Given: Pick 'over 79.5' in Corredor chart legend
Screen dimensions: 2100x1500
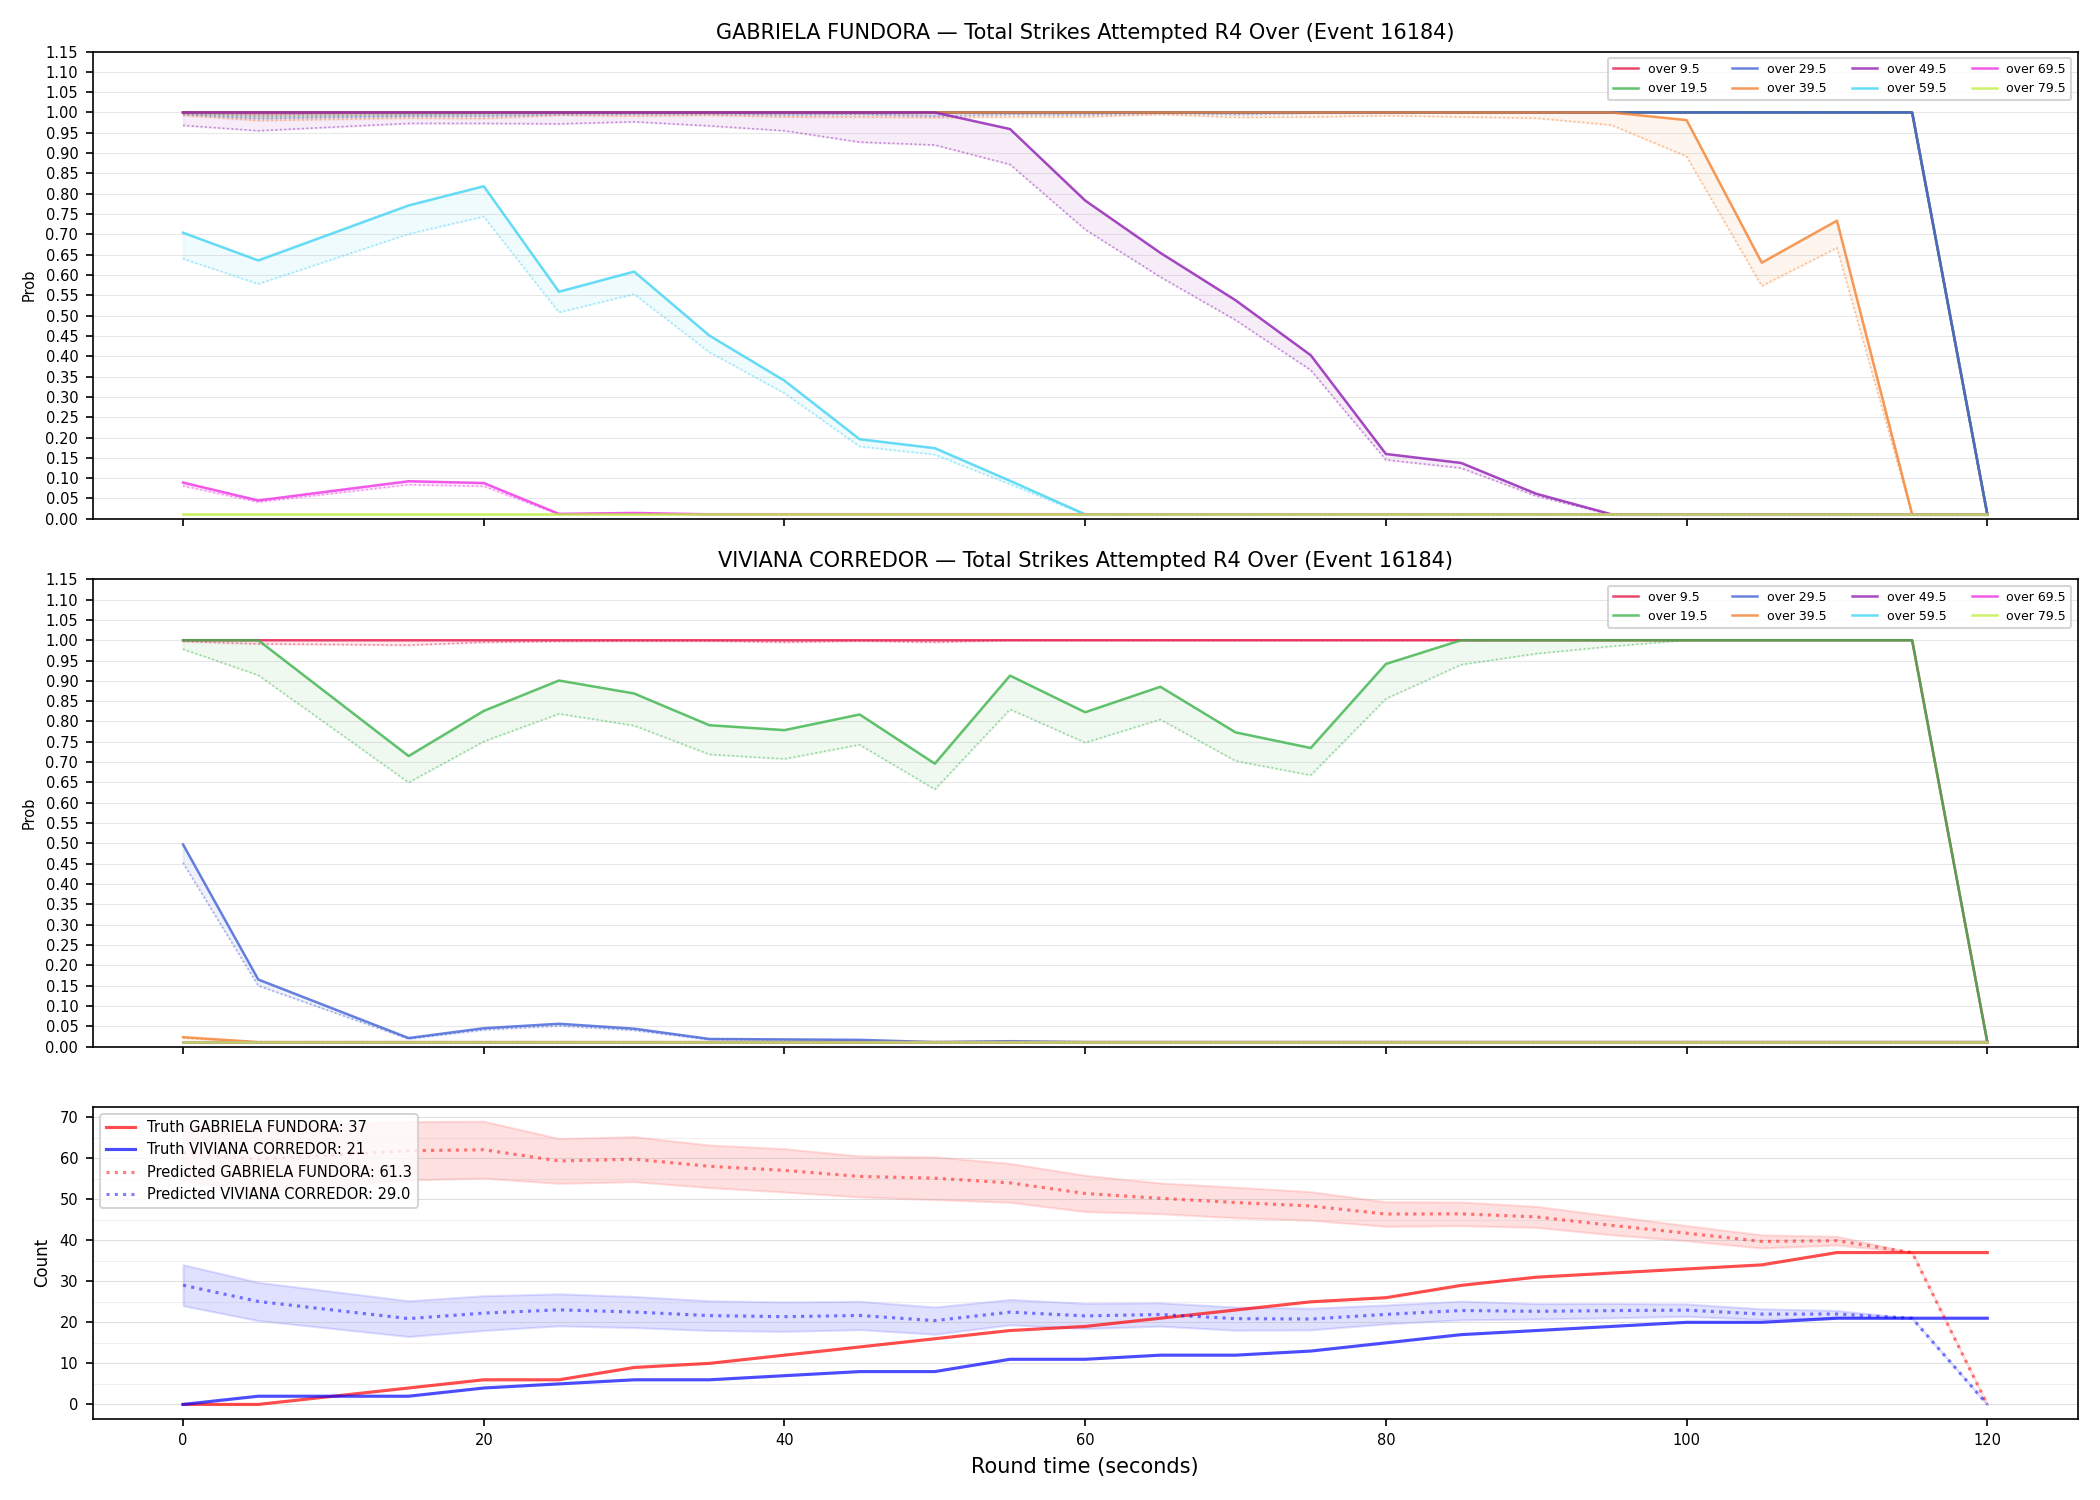Looking at the screenshot, I should [2018, 616].
